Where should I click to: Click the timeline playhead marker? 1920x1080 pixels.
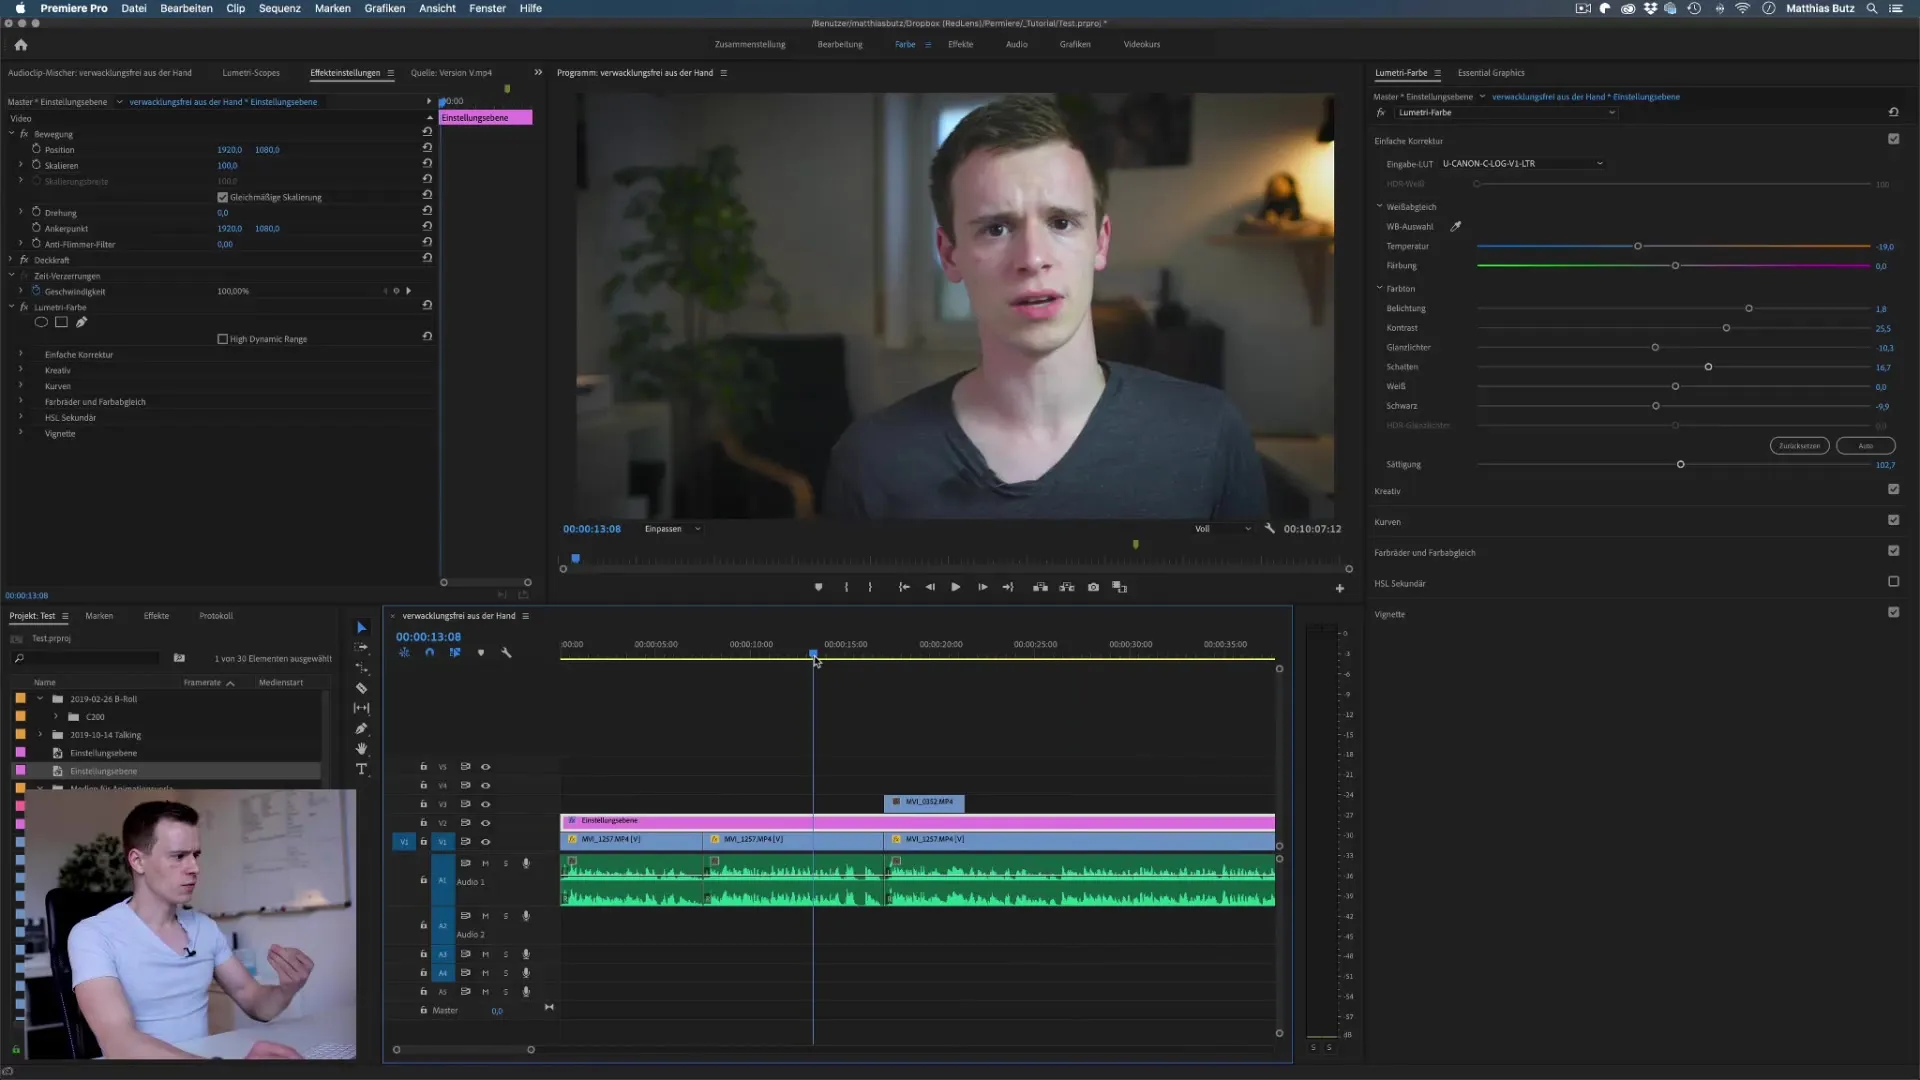pyautogui.click(x=813, y=654)
